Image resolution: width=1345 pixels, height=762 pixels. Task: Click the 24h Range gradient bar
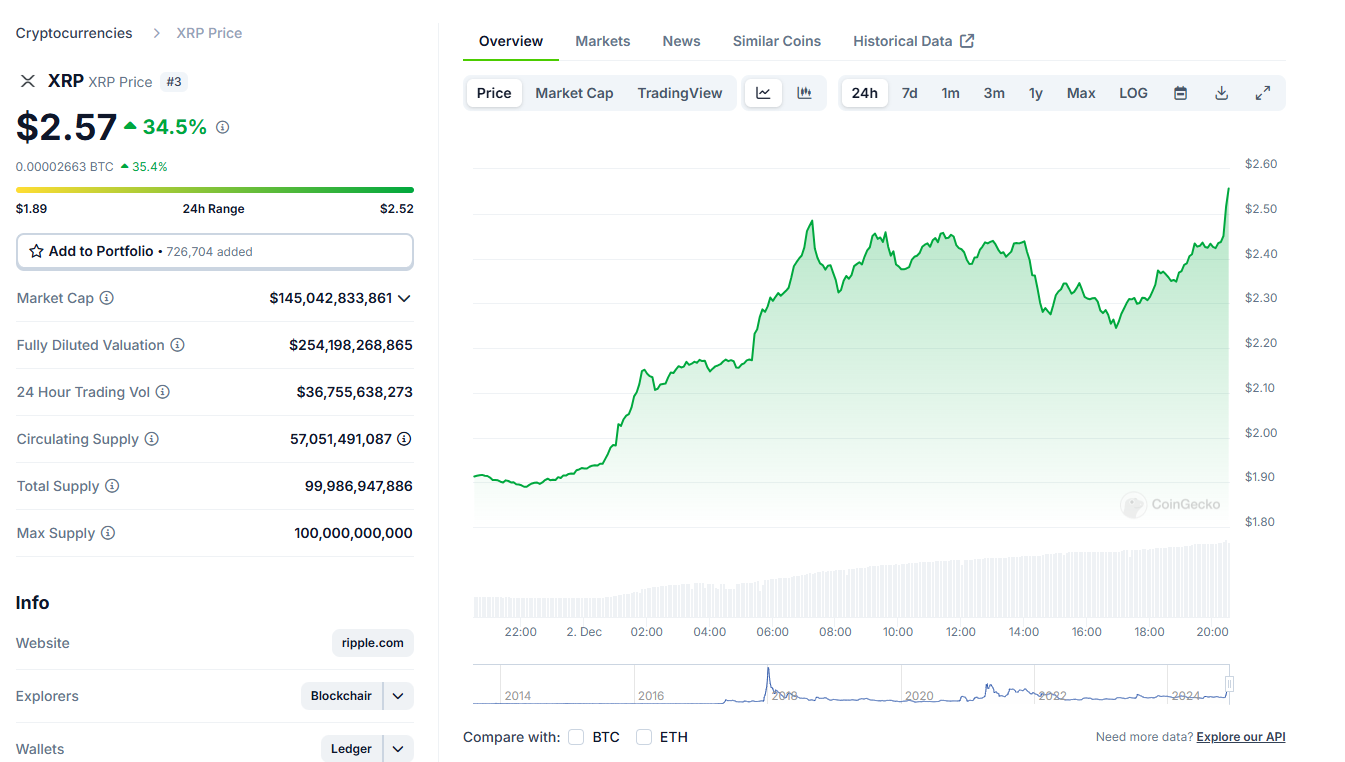point(215,190)
